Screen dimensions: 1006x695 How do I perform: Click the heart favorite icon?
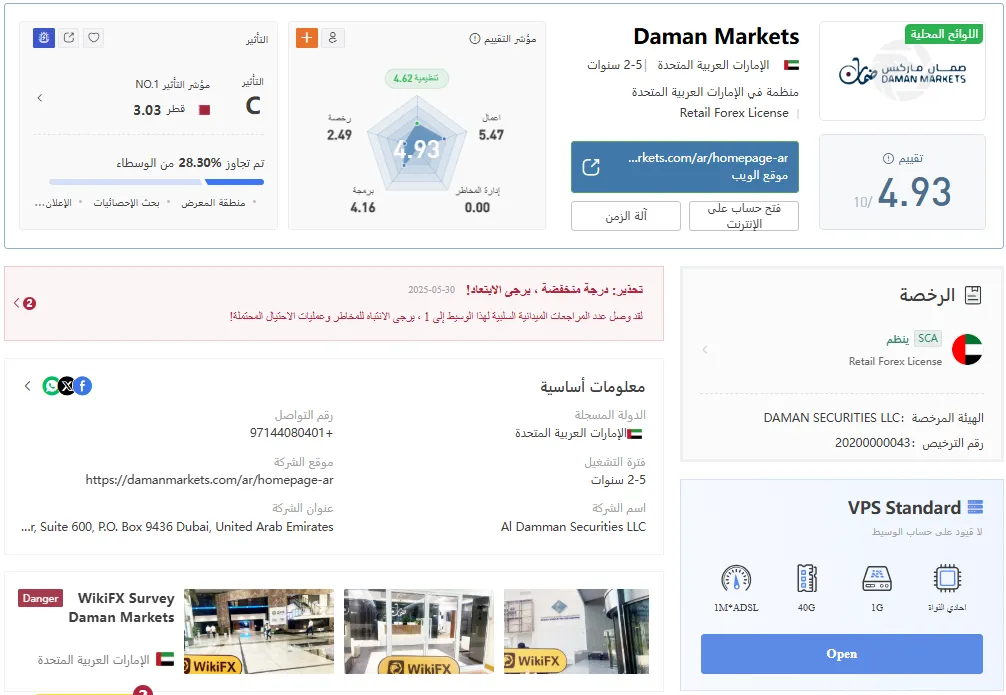94,38
